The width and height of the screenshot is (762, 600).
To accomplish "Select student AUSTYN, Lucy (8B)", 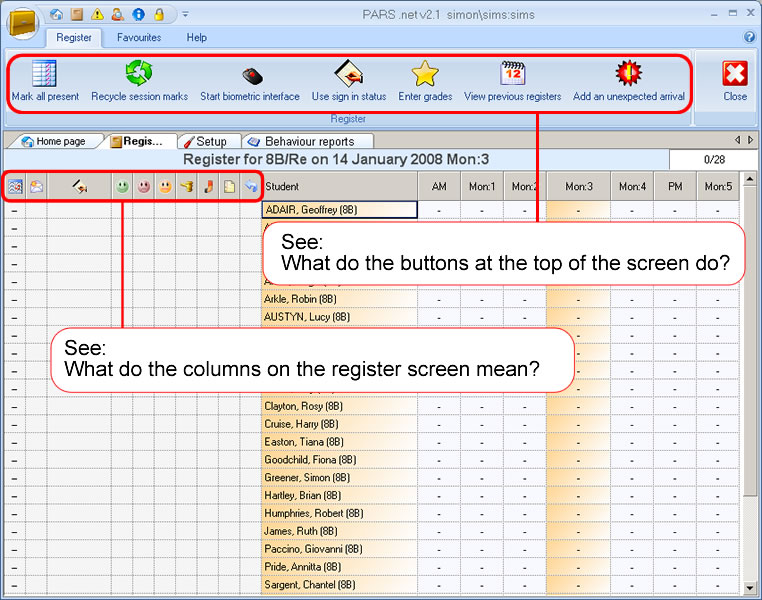I will click(x=340, y=317).
